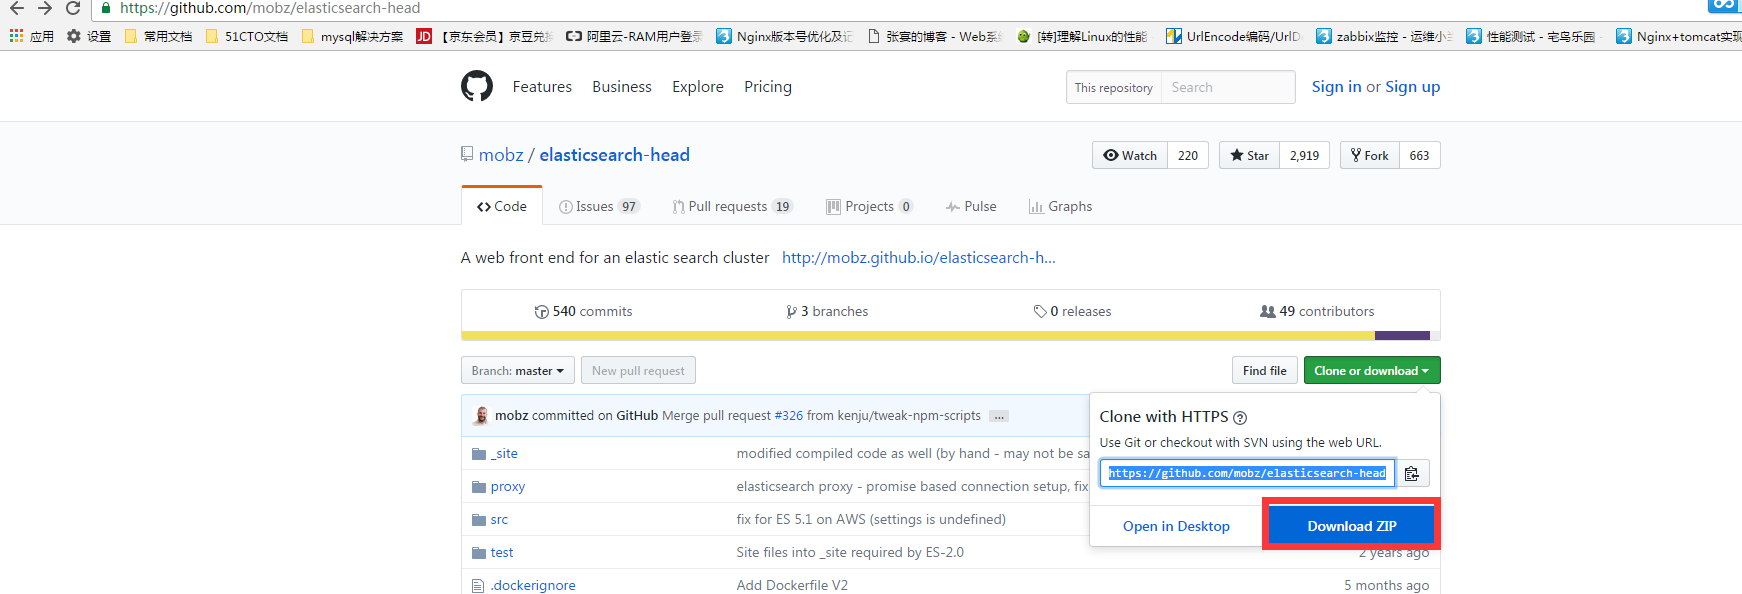Fork the repository with Fork button
The width and height of the screenshot is (1742, 594).
click(1369, 155)
